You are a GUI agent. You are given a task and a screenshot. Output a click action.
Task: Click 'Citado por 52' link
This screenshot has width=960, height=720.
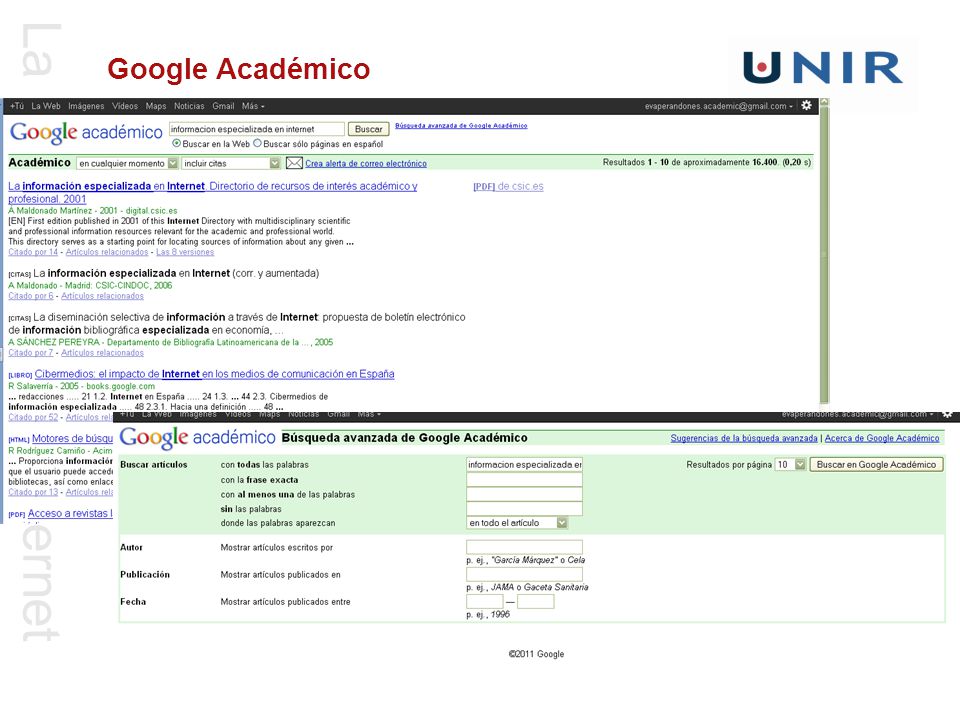[33, 418]
